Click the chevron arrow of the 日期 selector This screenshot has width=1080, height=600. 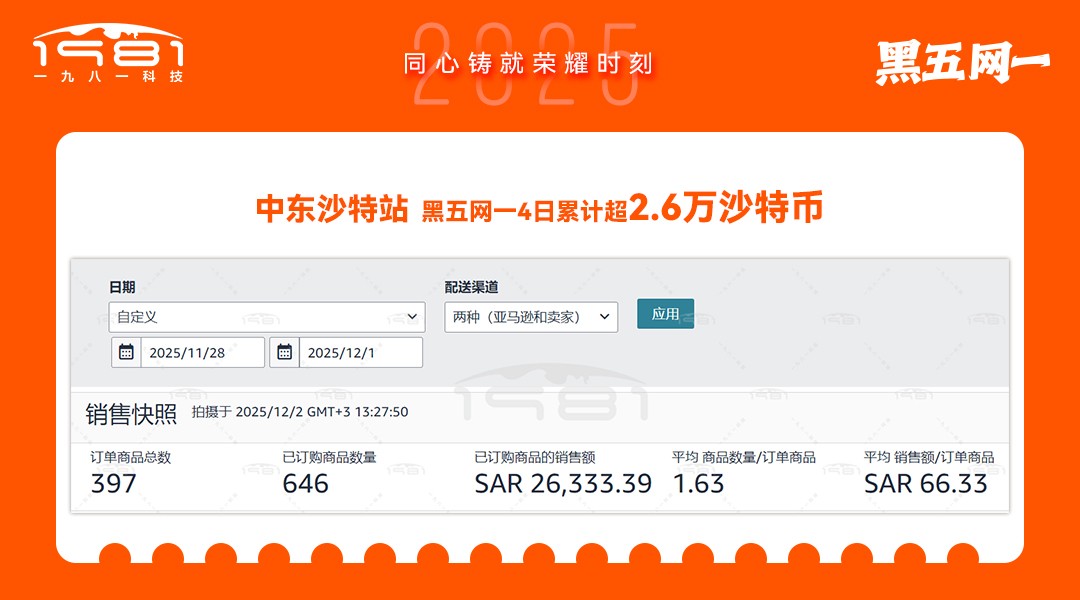click(x=412, y=317)
